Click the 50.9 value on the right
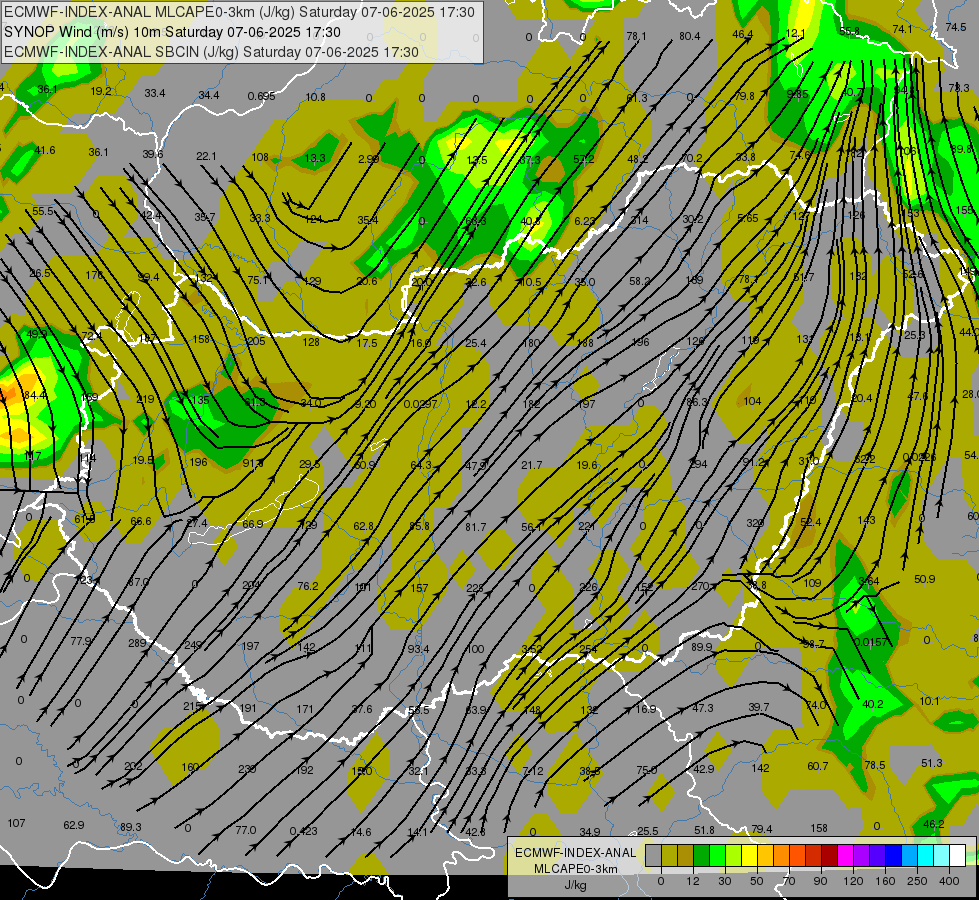The width and height of the screenshot is (979, 900). point(924,579)
